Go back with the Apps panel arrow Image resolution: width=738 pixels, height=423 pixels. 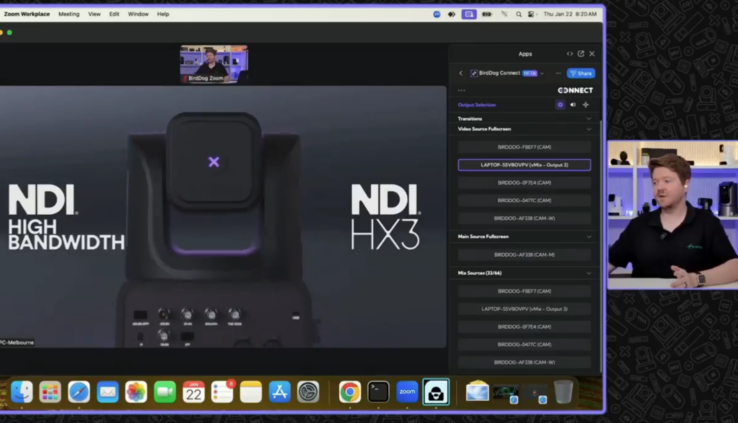(461, 73)
